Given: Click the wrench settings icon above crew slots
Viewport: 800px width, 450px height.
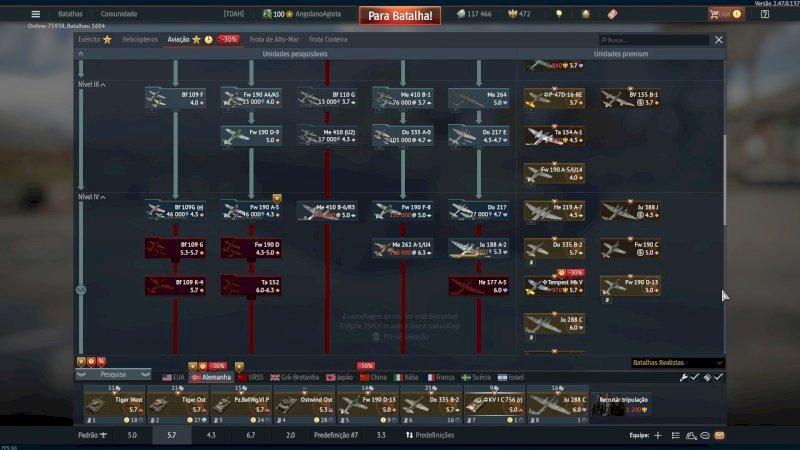Looking at the screenshot, I should [x=683, y=377].
